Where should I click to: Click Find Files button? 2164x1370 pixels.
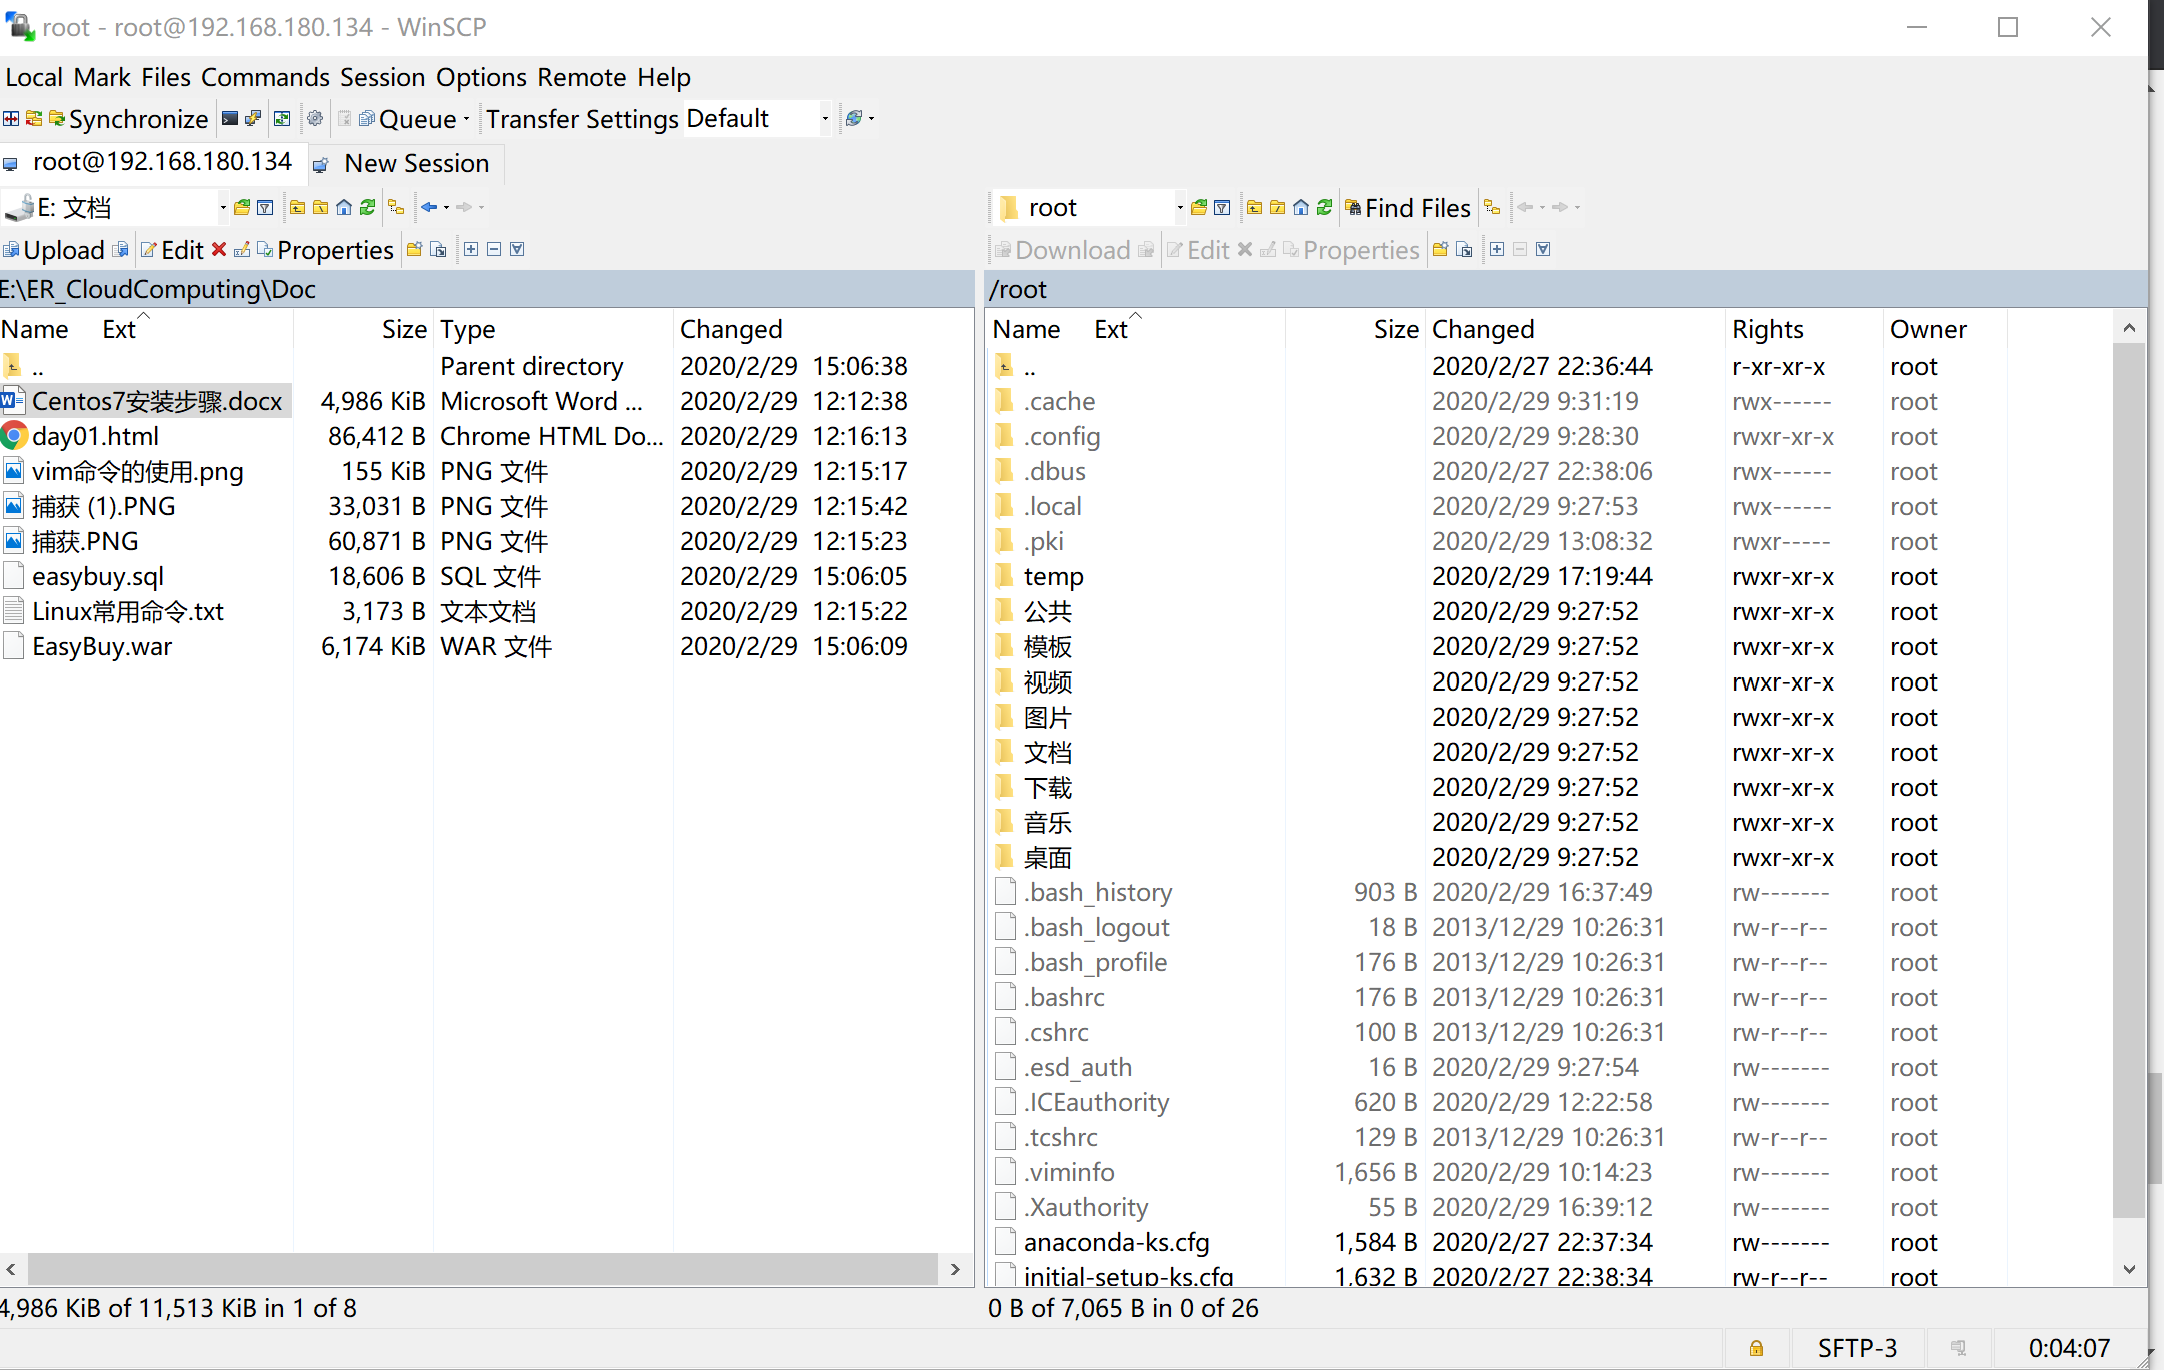click(1408, 207)
